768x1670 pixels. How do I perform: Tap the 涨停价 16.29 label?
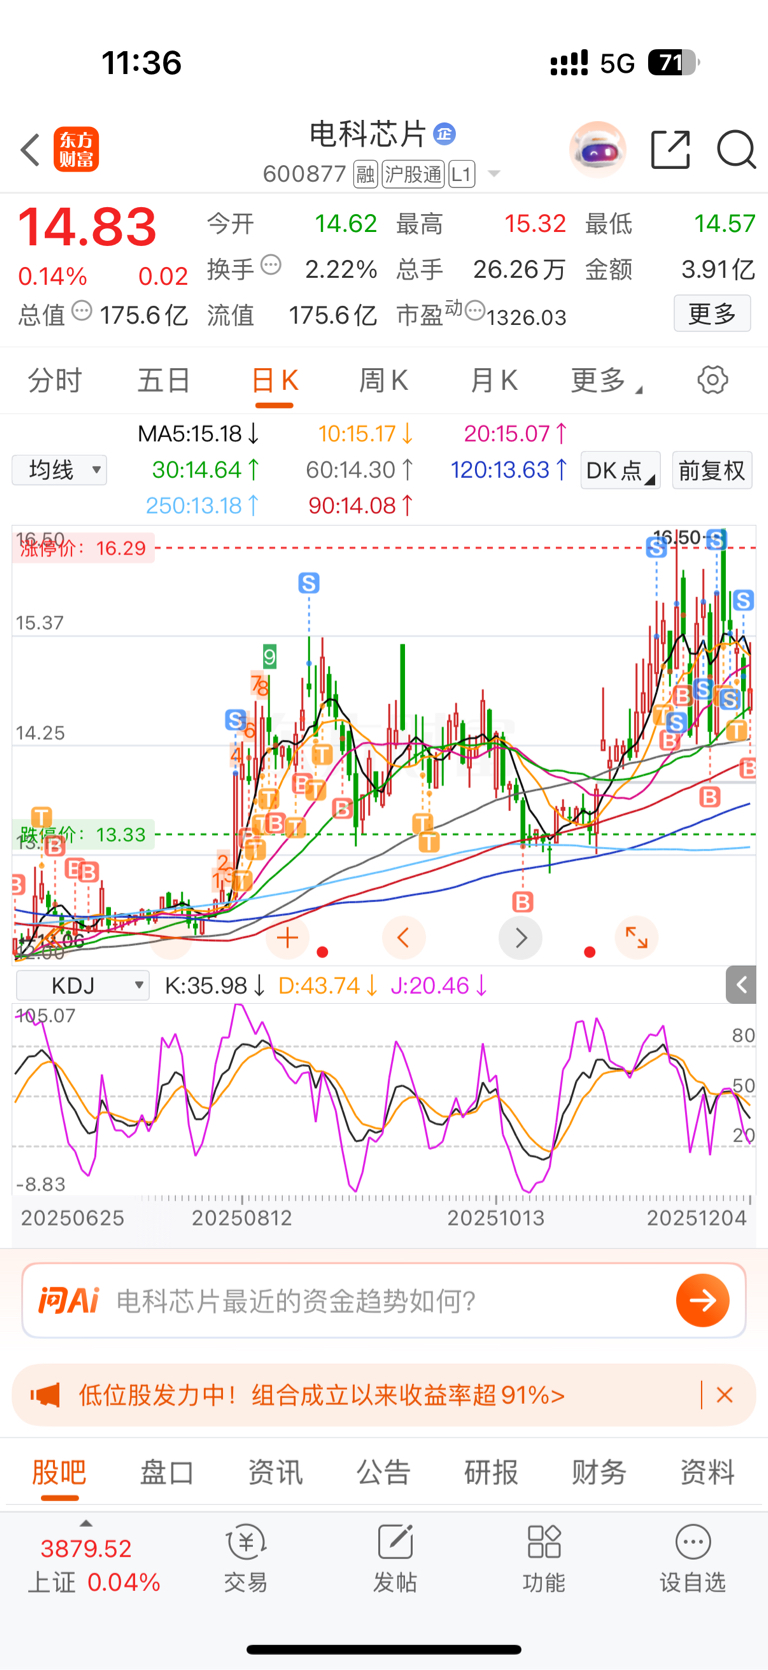tap(82, 548)
